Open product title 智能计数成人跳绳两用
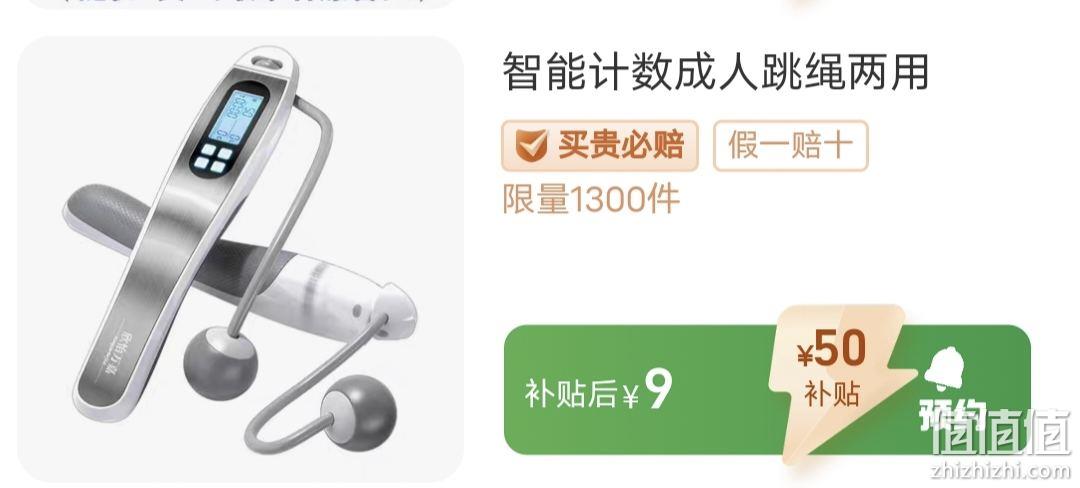The height and width of the screenshot is (488, 1080). click(716, 72)
